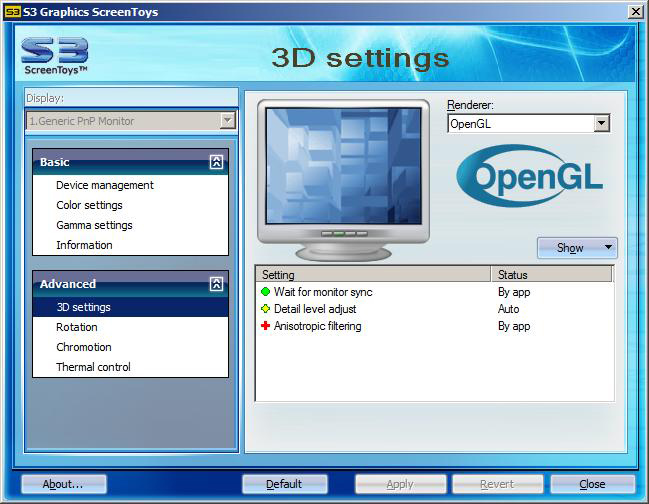Click the yellow Detail level adjust icon
The width and height of the screenshot is (649, 504).
point(266,309)
